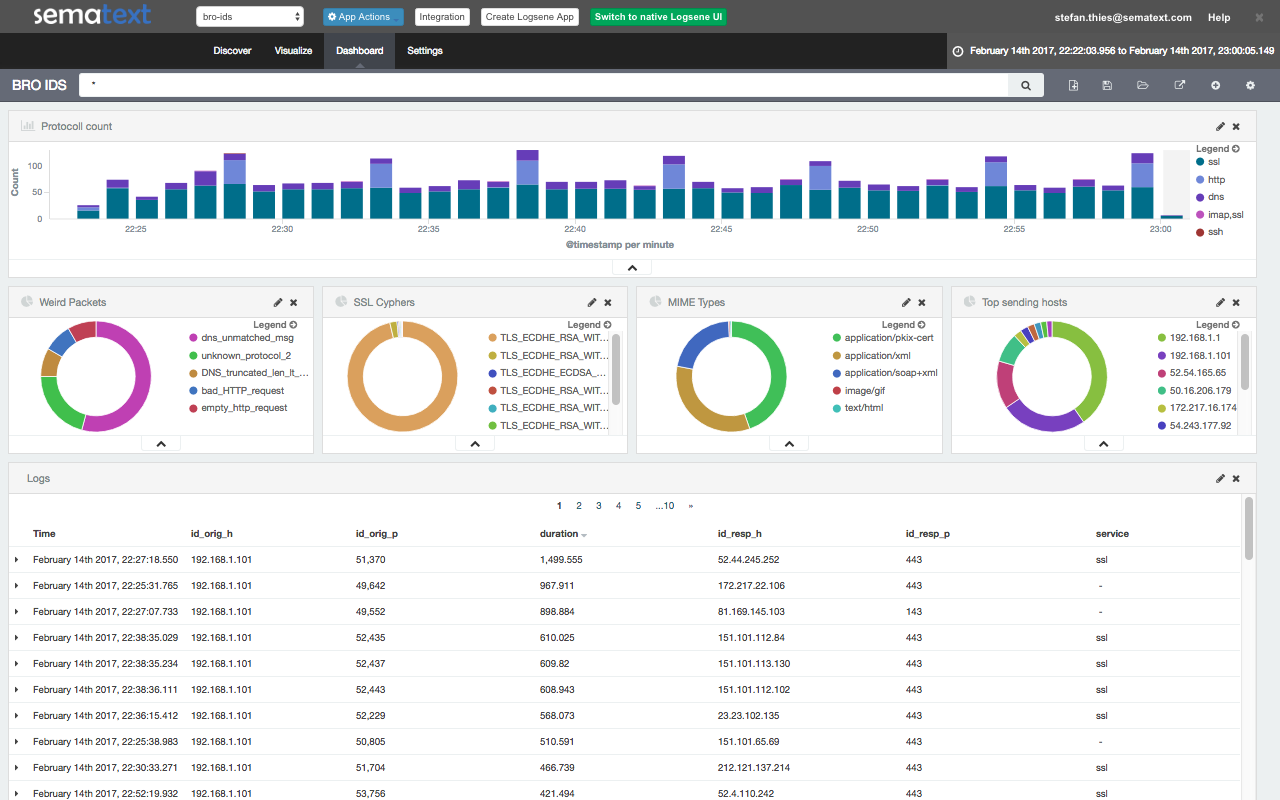Expand details of the first log row
The height and width of the screenshot is (800, 1280).
coord(17,559)
